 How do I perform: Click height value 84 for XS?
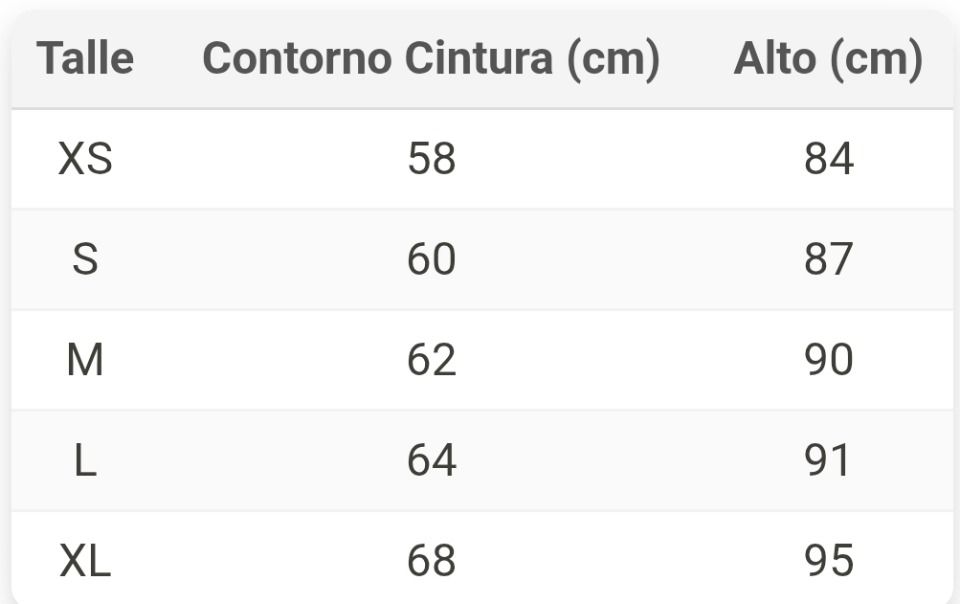[828, 159]
